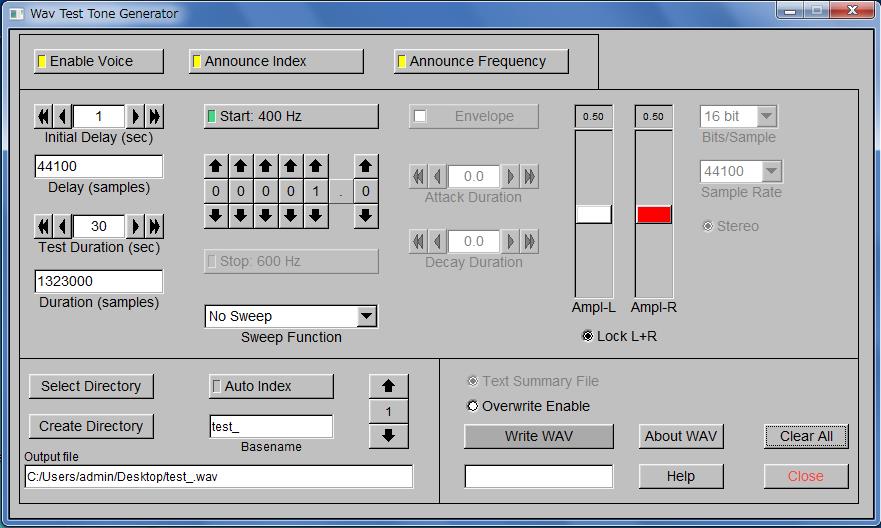Click the Create Directory button
The image size is (881, 528).
[91, 426]
